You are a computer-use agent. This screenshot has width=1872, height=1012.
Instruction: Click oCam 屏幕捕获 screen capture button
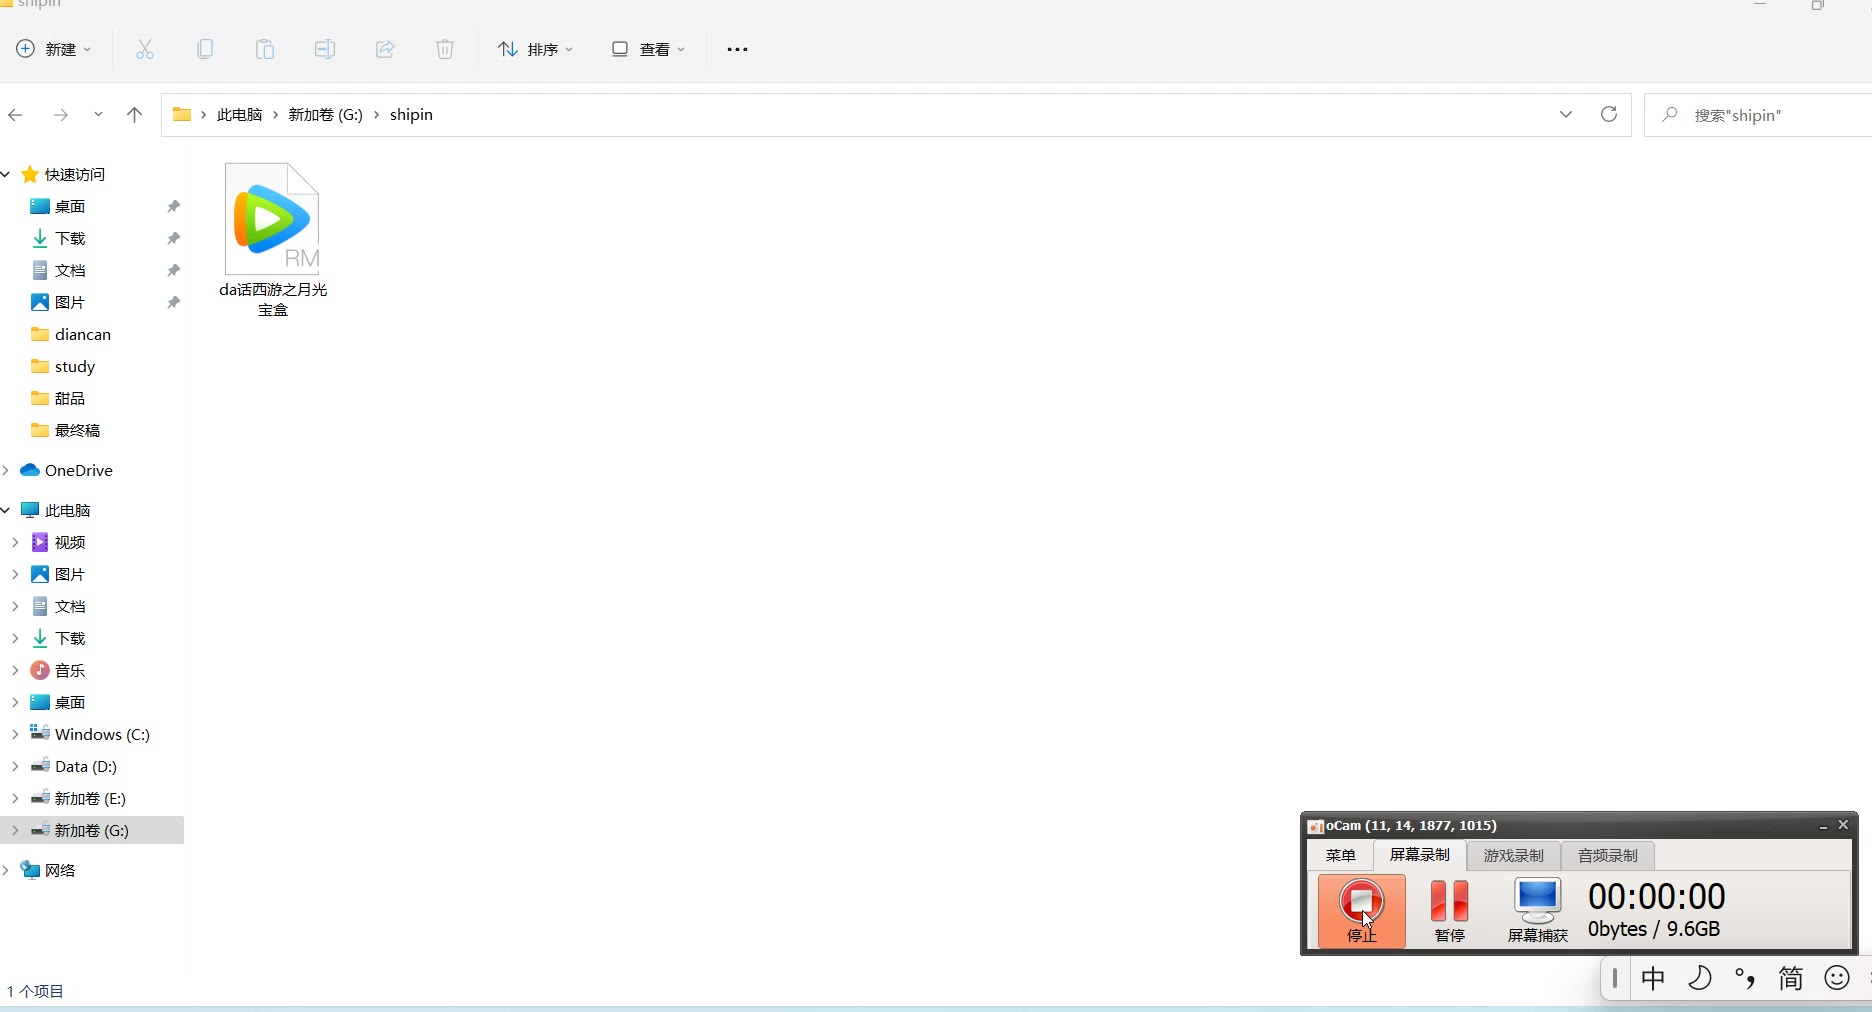pos(1537,910)
